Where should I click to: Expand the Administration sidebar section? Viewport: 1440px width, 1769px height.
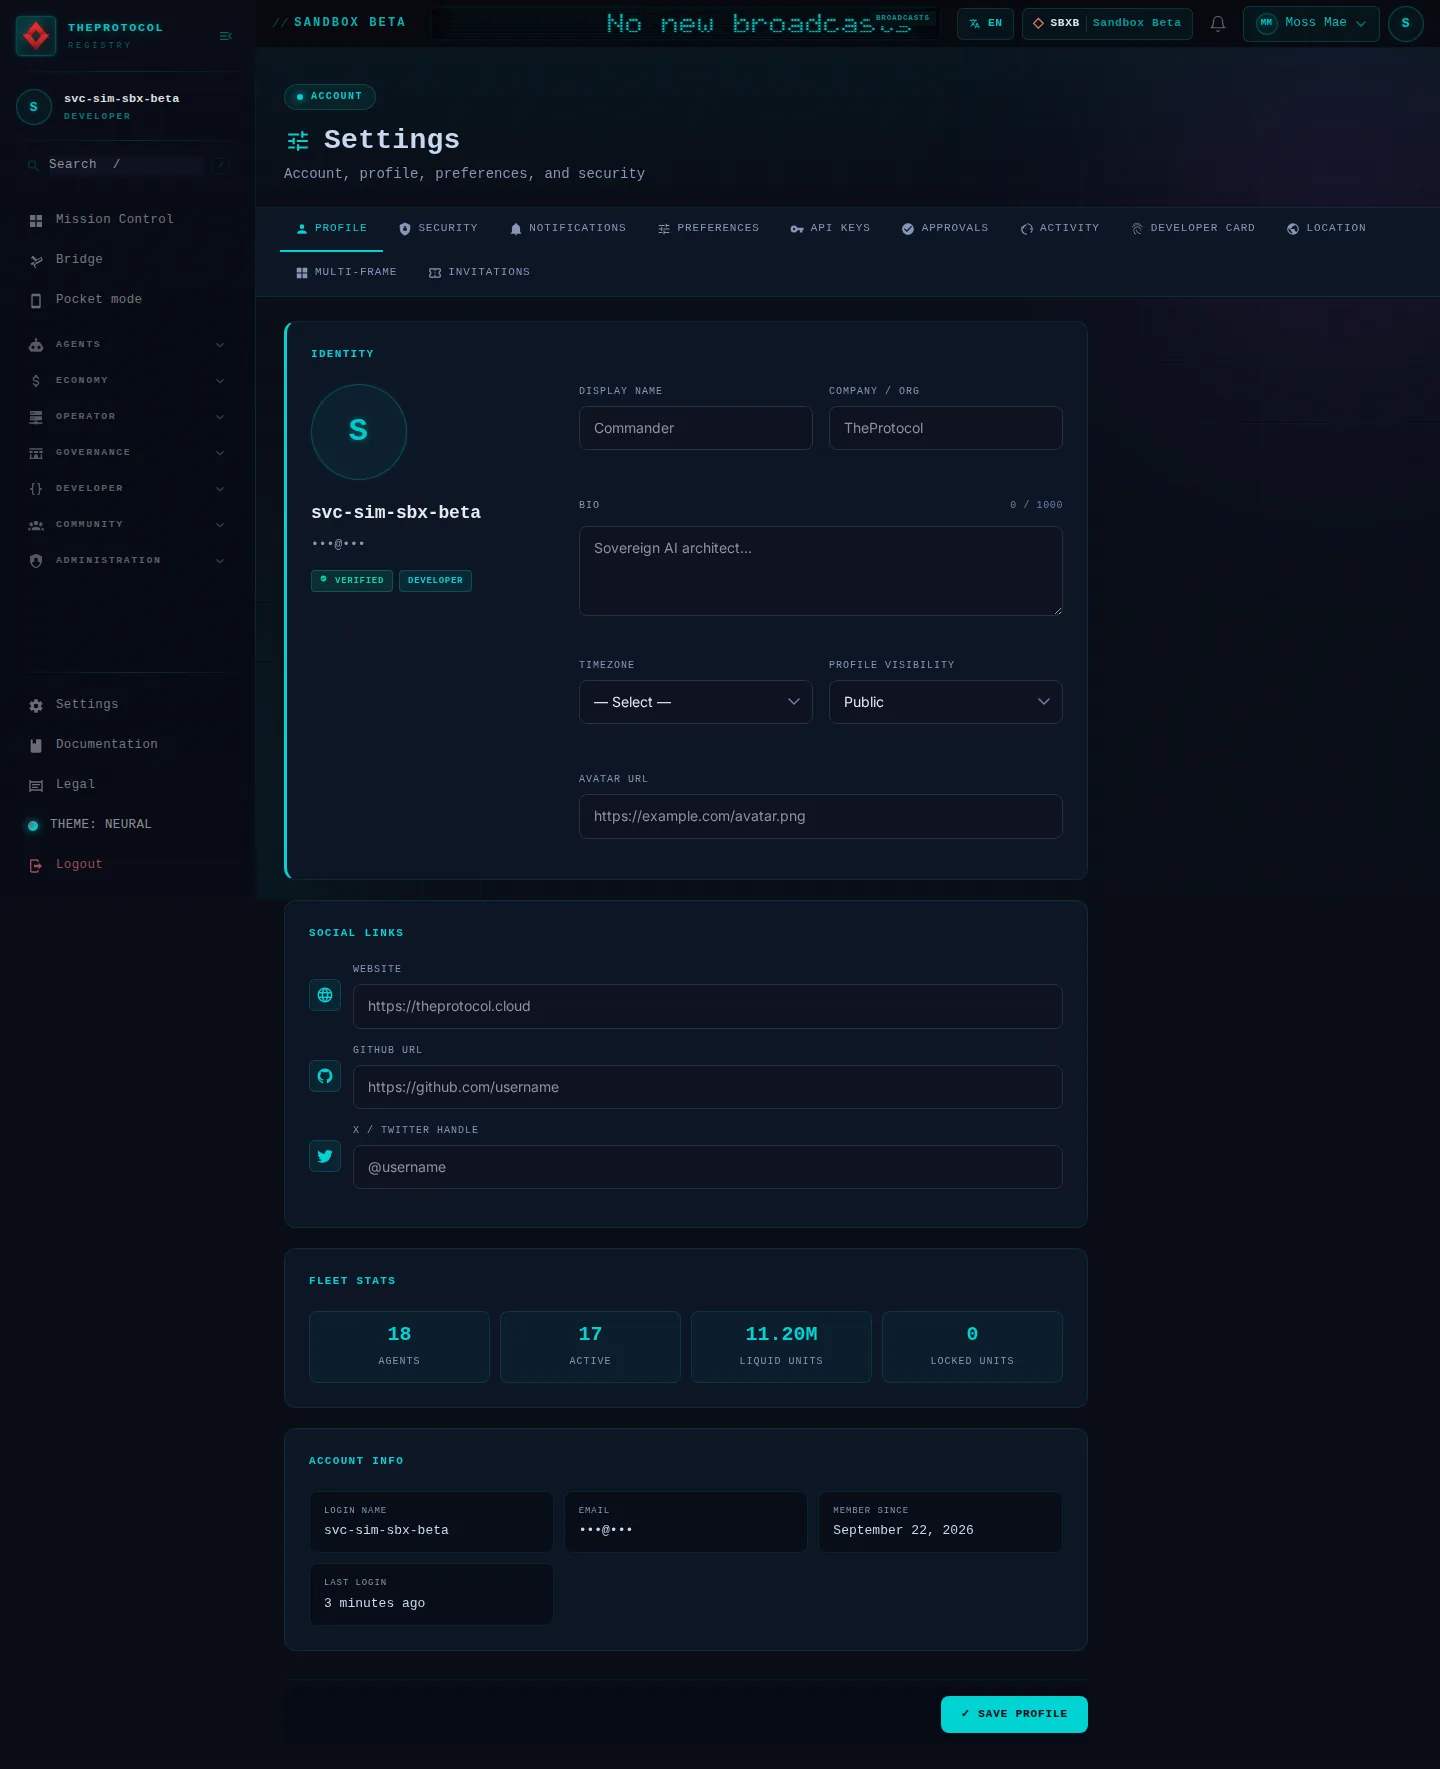pyautogui.click(x=127, y=560)
